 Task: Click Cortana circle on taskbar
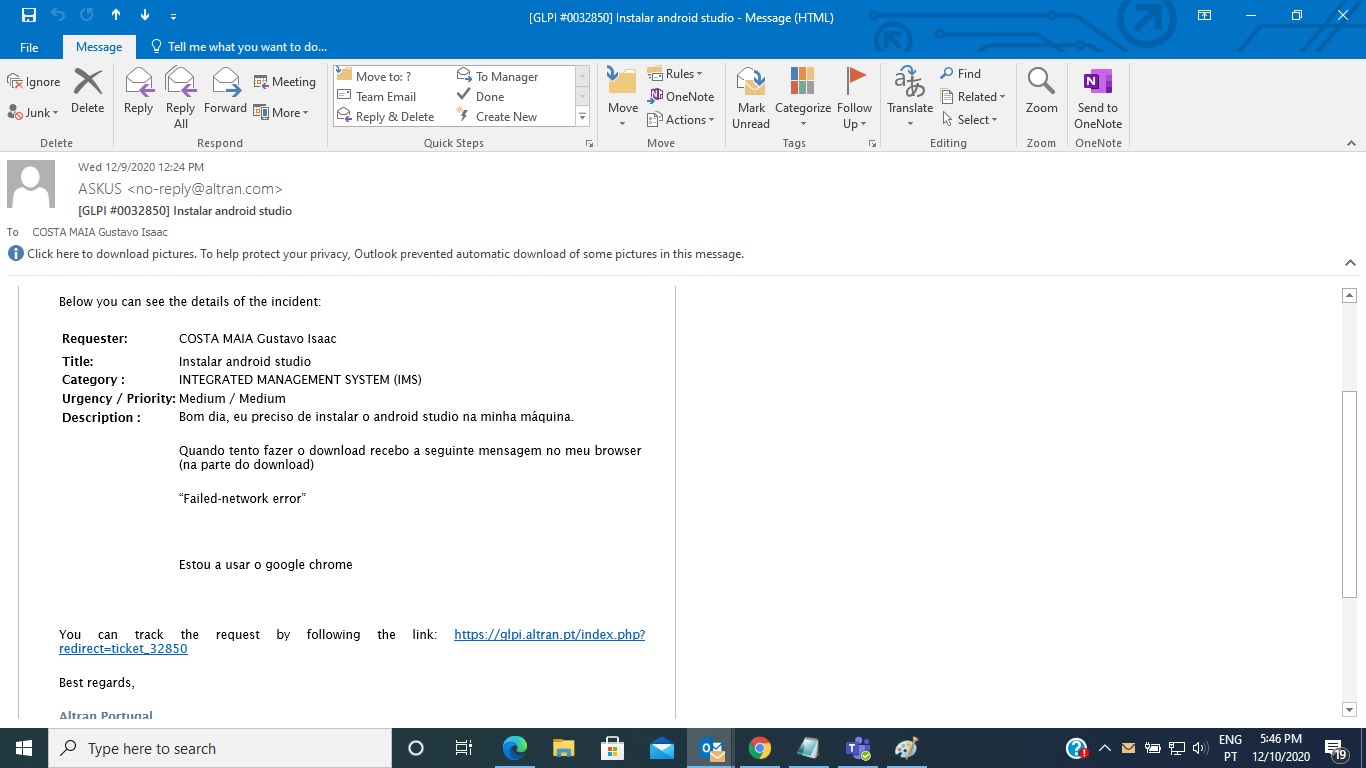pyautogui.click(x=416, y=748)
